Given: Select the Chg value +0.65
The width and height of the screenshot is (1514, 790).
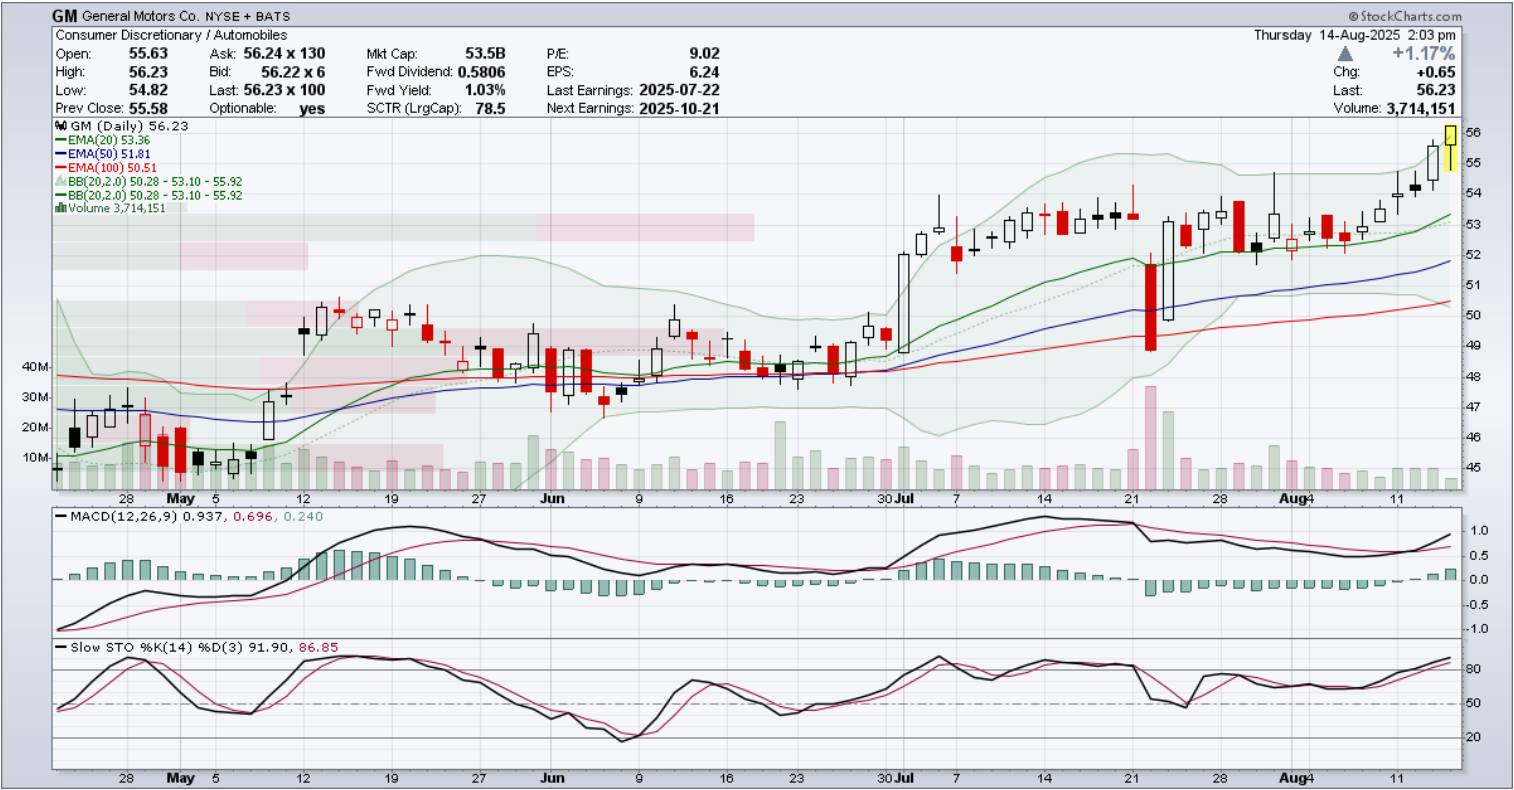Looking at the screenshot, I should coord(1436,72).
